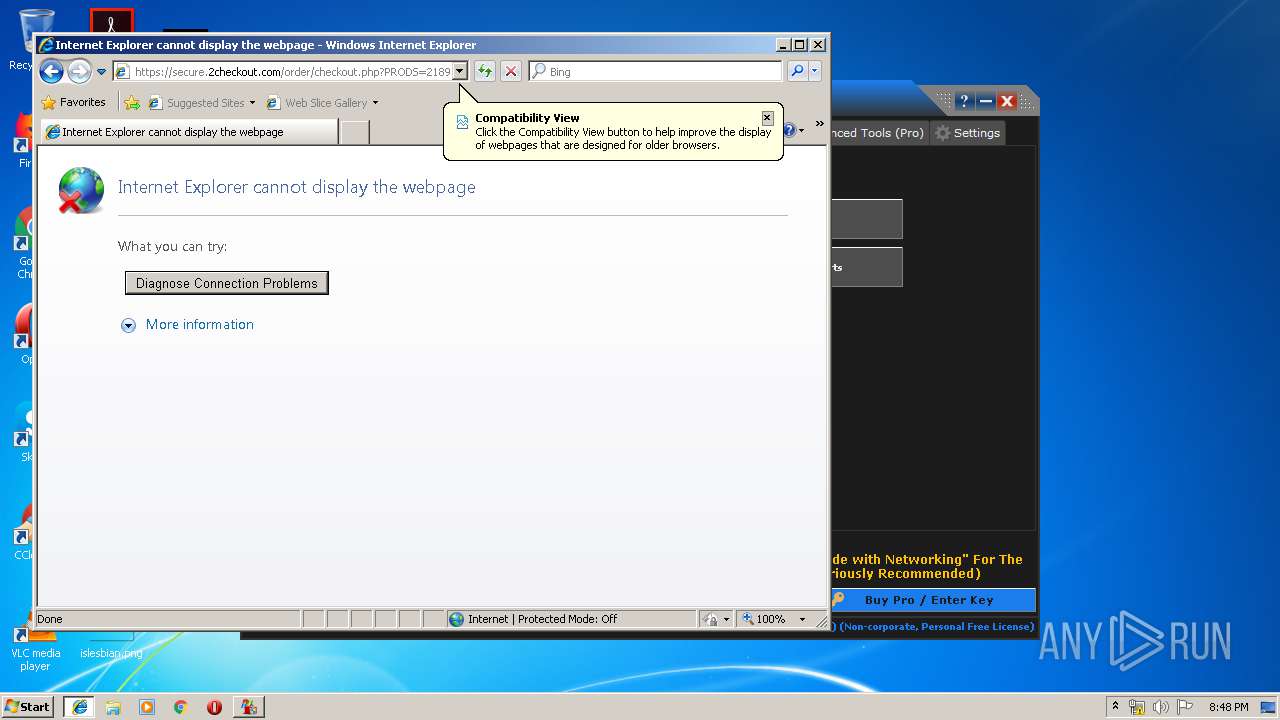This screenshot has width=1280, height=720.
Task: Click Internet Protected Mode status zone
Action: point(571,619)
